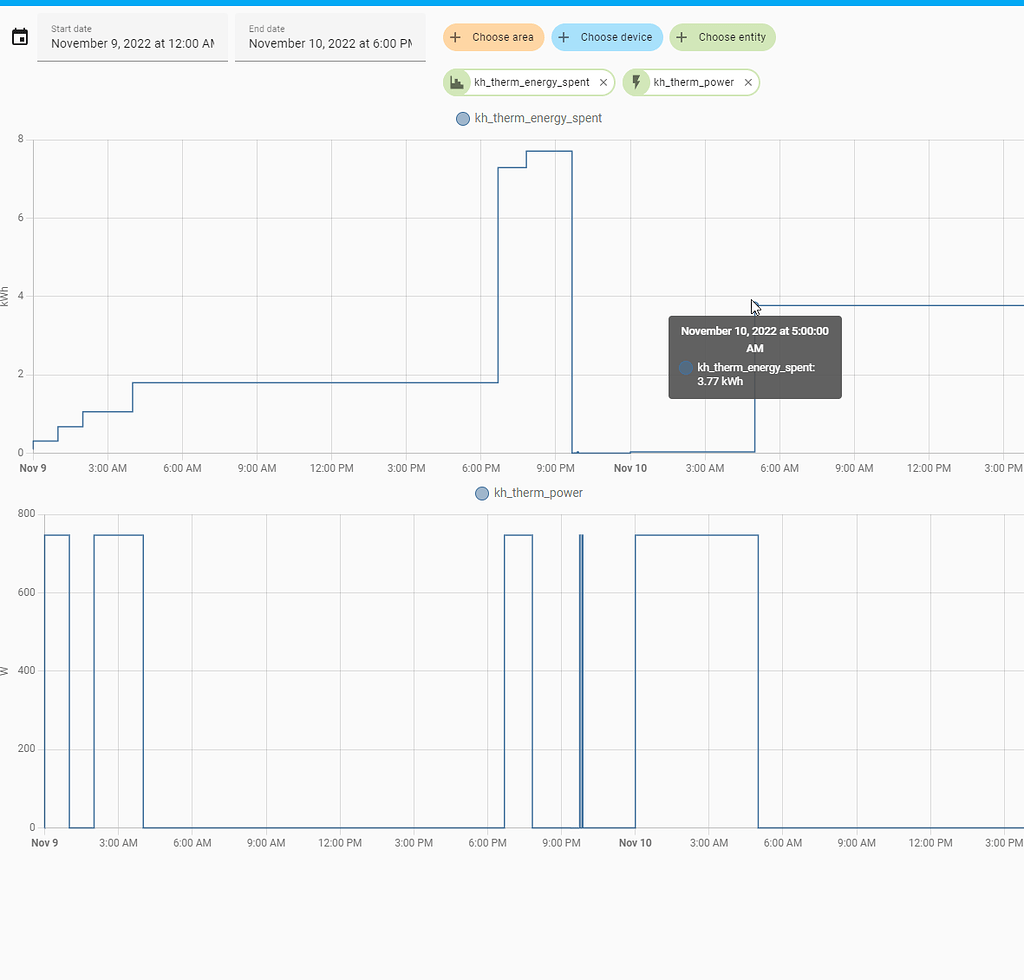Screen dimensions: 1024x980
Task: Remove kh_therm_energy_spent filter via its X icon
Action: pyautogui.click(x=604, y=82)
